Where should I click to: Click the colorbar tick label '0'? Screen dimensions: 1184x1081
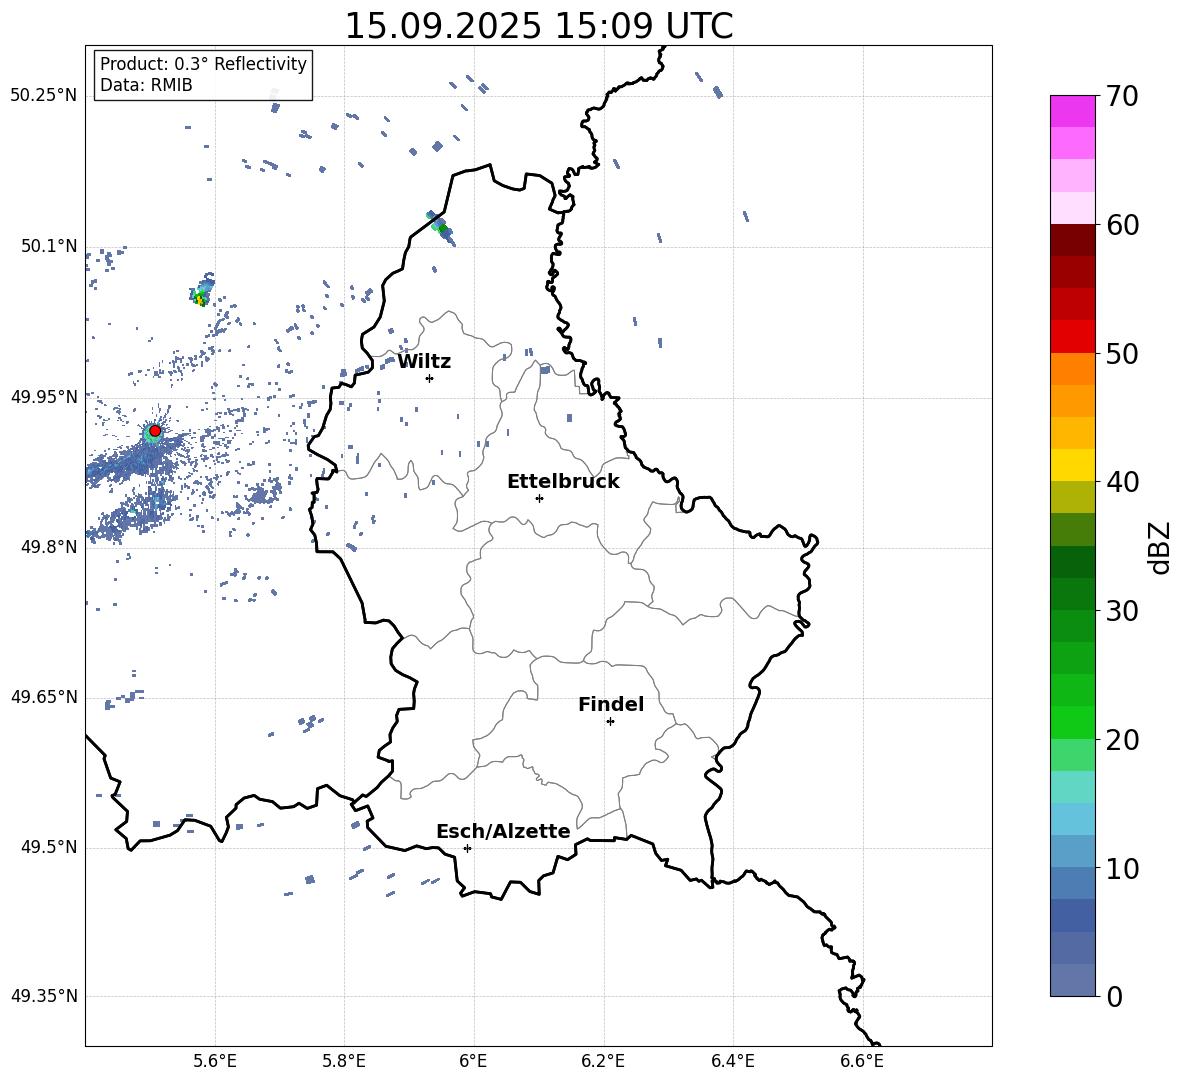pyautogui.click(x=1115, y=996)
